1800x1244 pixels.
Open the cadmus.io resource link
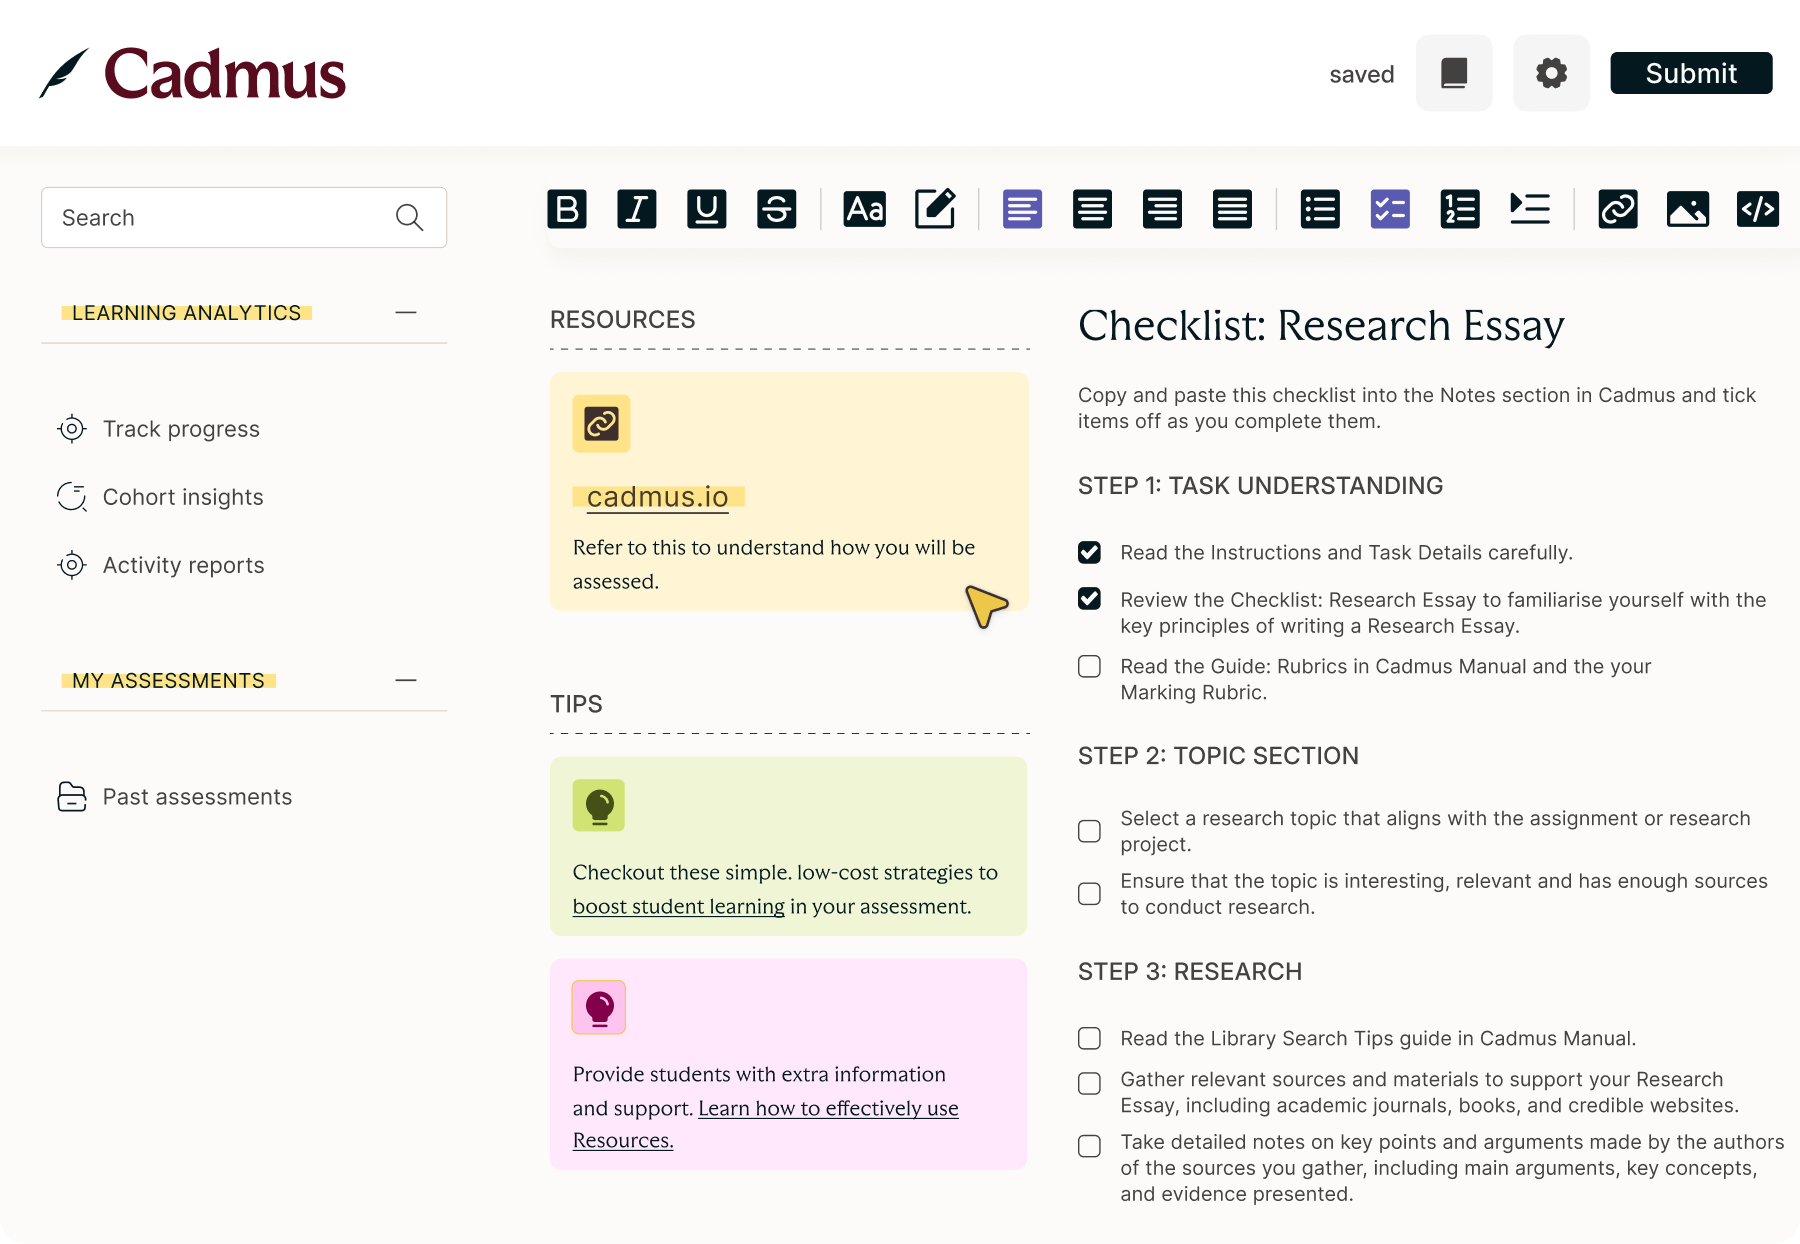point(657,497)
